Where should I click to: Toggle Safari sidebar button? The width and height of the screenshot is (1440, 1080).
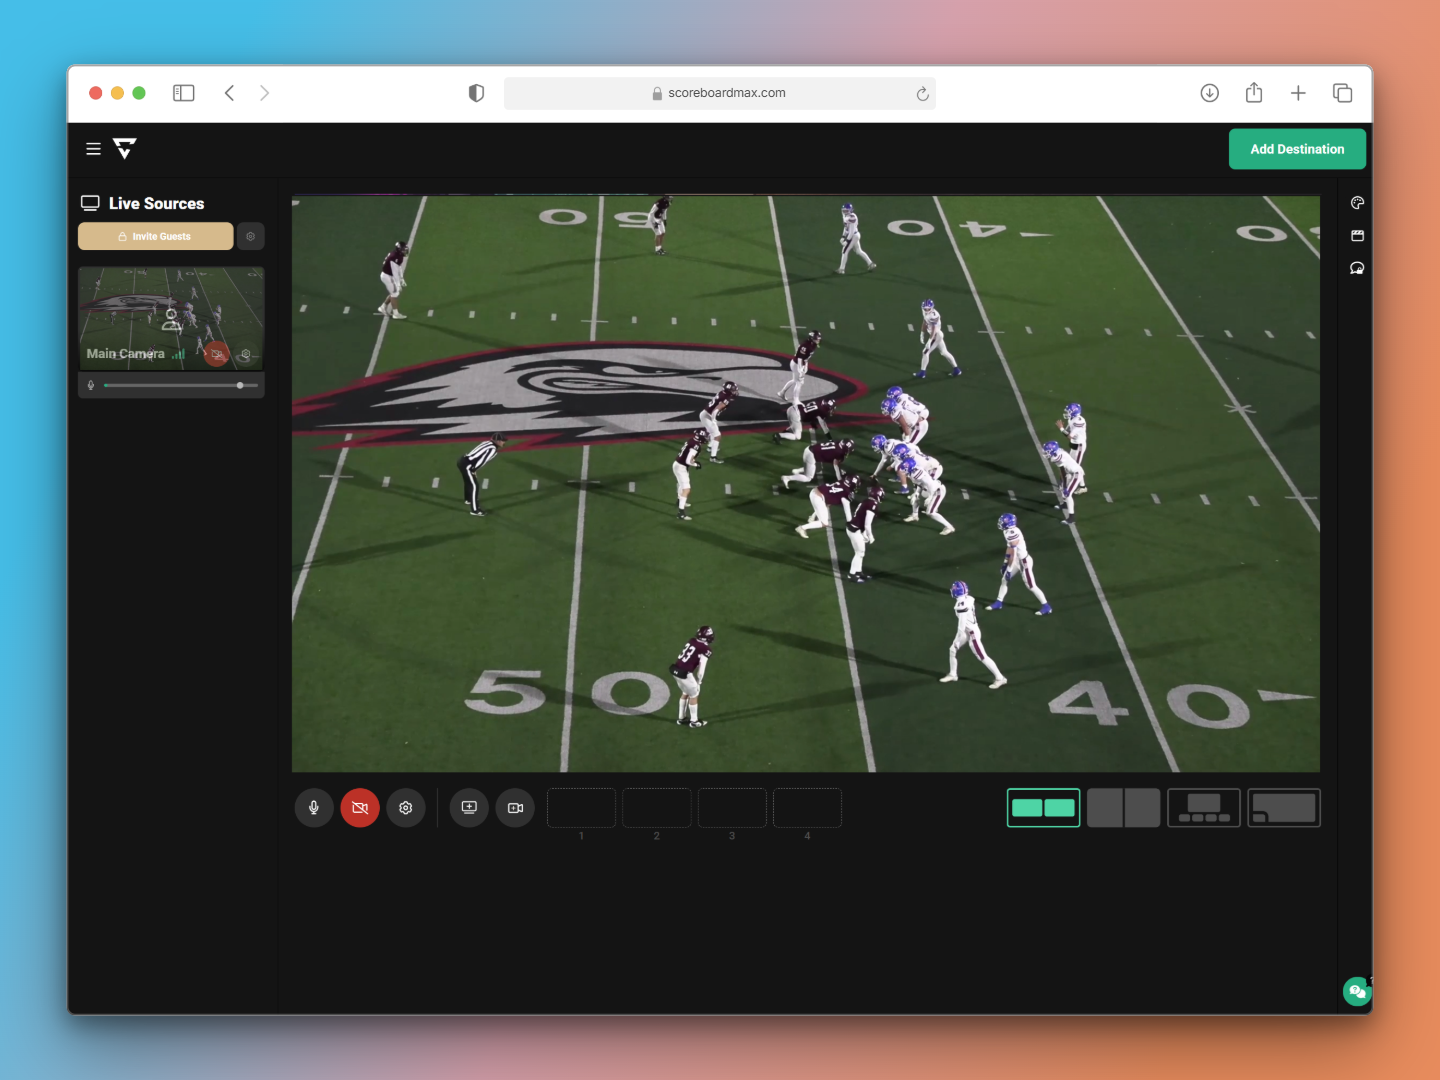point(184,93)
